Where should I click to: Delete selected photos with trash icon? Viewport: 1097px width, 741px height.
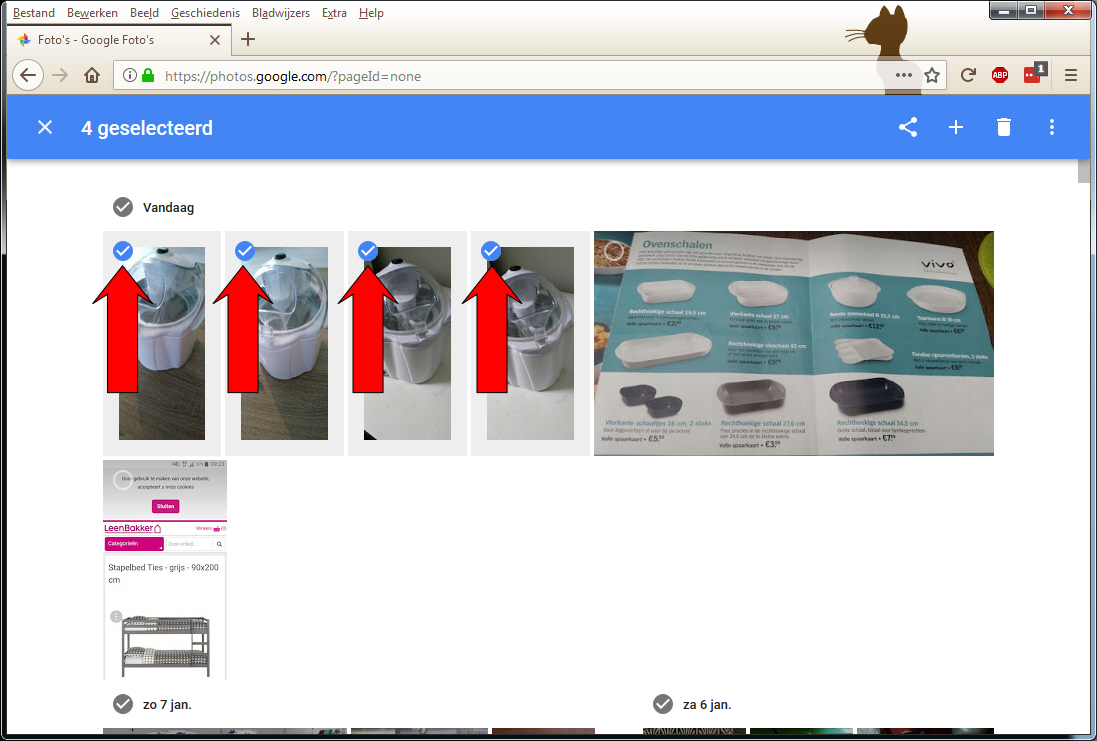tap(1004, 127)
